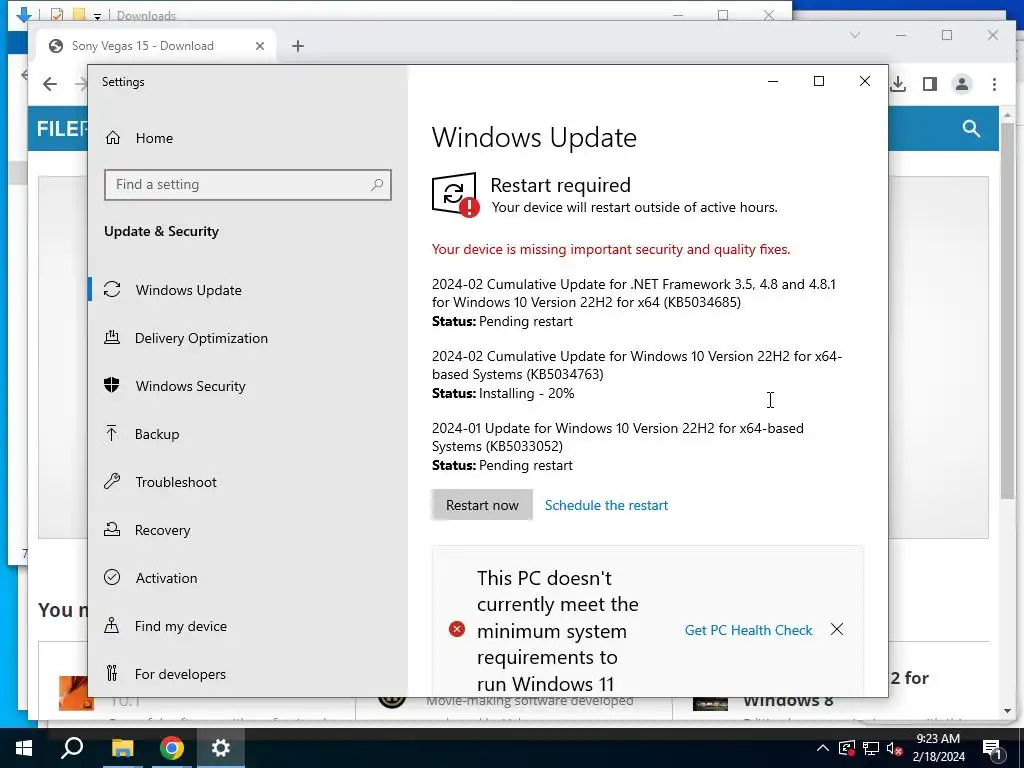Click the Windows Update sync arrows icon
The height and width of the screenshot is (768, 1024).
(x=112, y=289)
